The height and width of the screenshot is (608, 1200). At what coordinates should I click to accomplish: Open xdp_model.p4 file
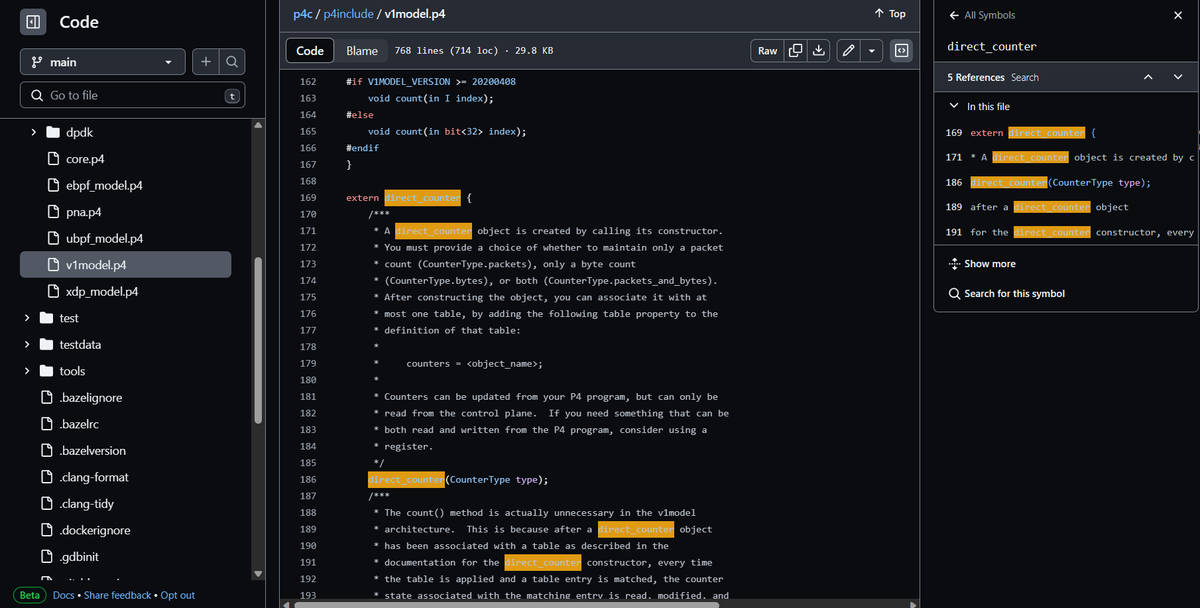pyautogui.click(x=101, y=291)
